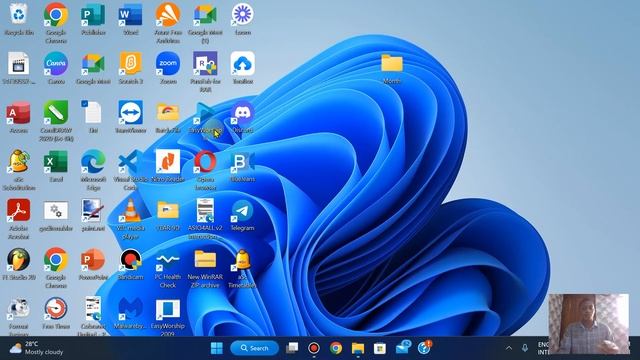
Task: Launch the Format Factory shortcut
Action: tap(19, 316)
